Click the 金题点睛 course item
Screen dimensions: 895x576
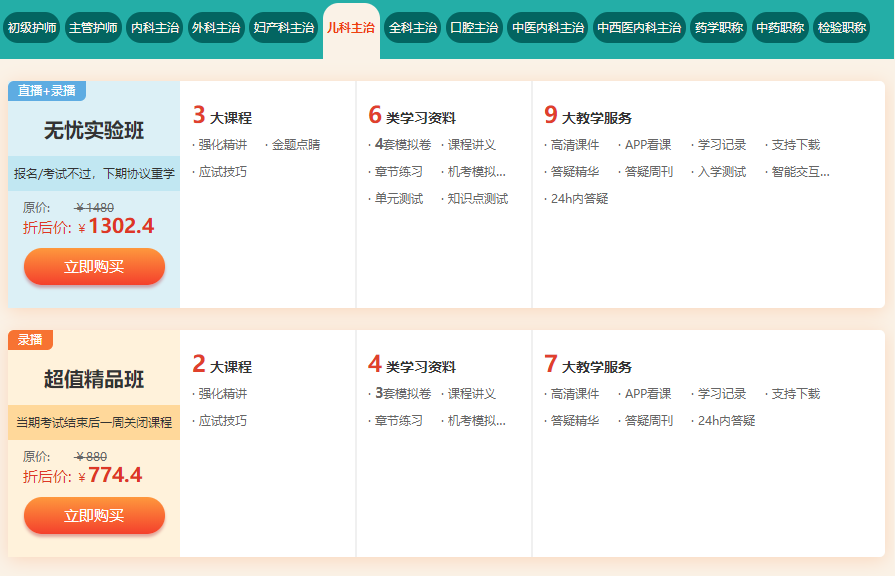click(295, 145)
